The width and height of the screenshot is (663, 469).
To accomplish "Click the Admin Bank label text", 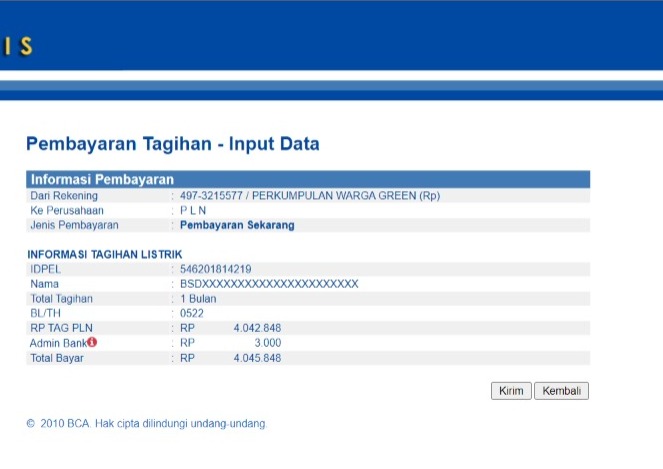I will (x=58, y=343).
